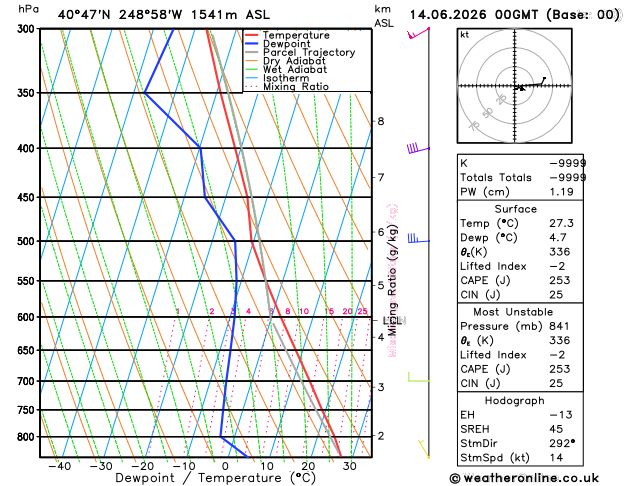Viewport: 629px width, 486px height.
Task: Click the SREH value 45
Action: tap(556, 429)
